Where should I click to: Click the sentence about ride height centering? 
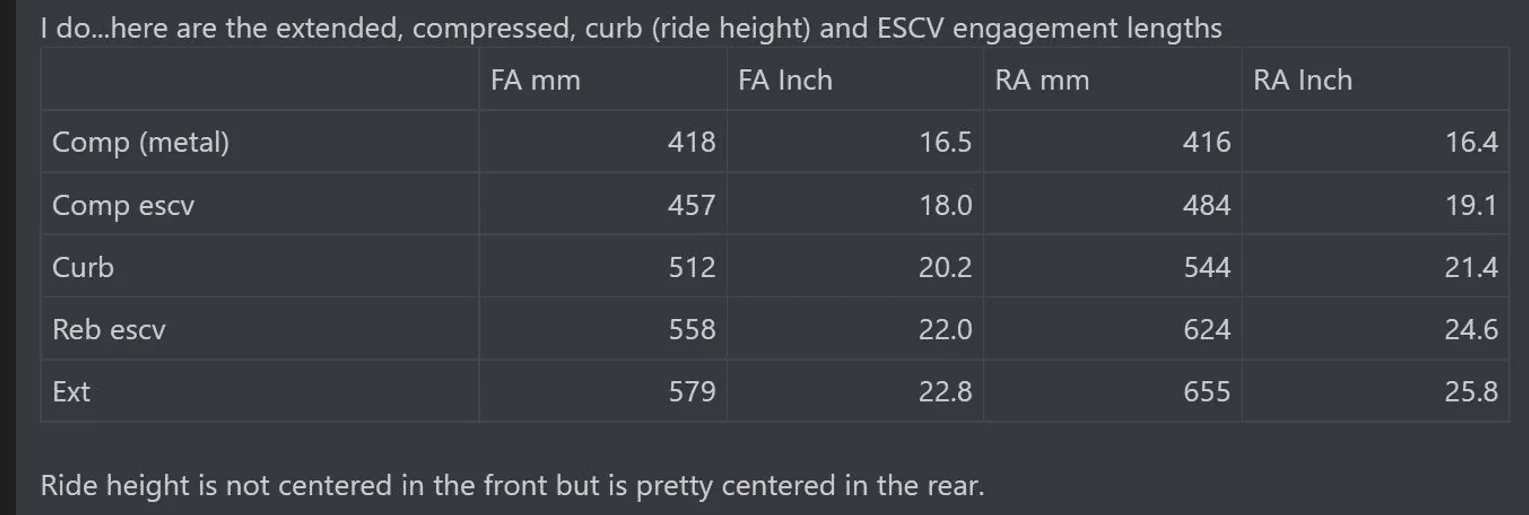tap(512, 486)
